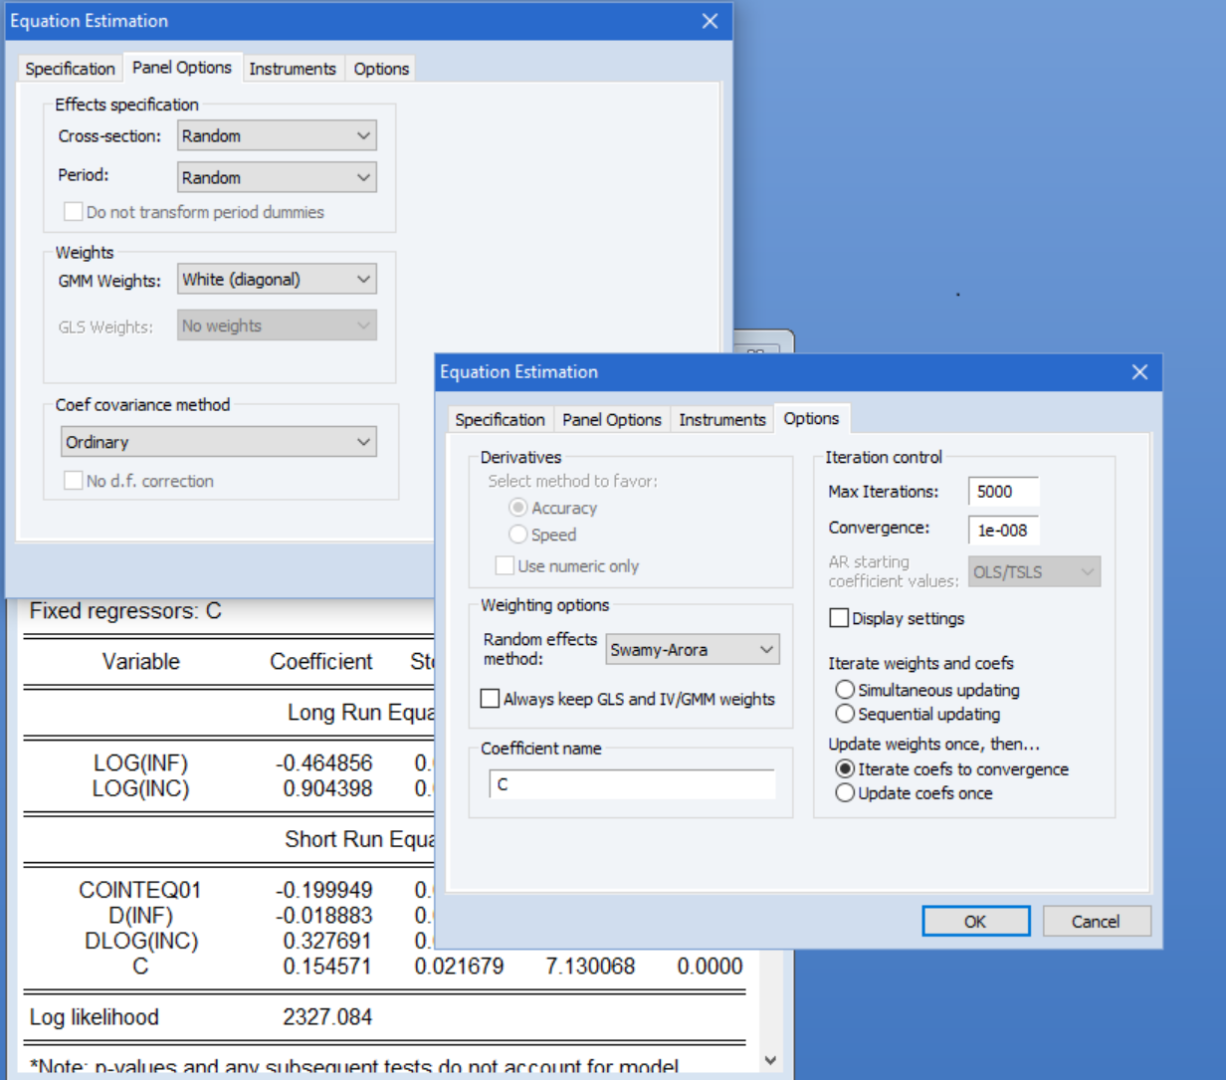Click coefficient value -0.018883
Image resolution: width=1226 pixels, height=1080 pixels.
tap(324, 915)
